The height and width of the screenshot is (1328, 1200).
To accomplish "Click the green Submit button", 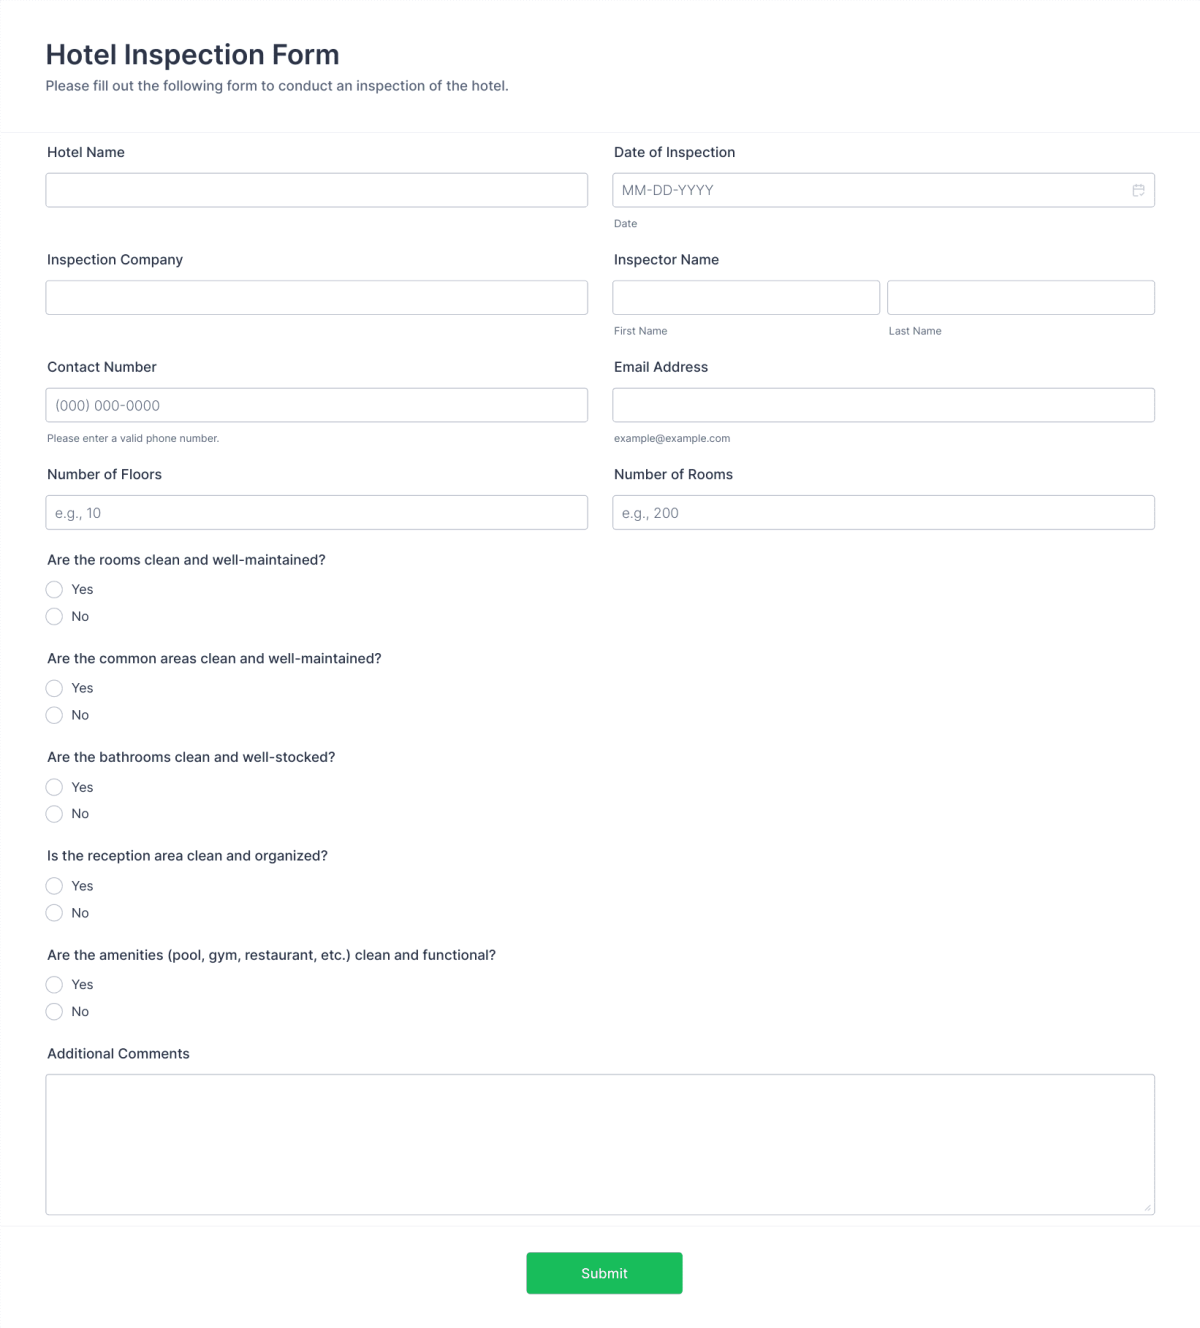I will [x=604, y=1273].
